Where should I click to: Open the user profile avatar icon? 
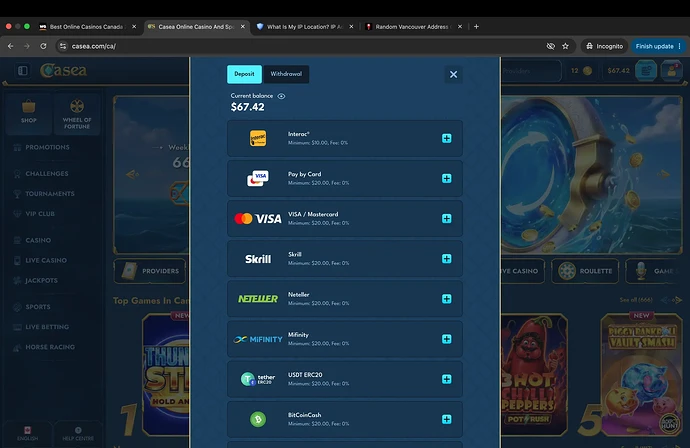[672, 70]
